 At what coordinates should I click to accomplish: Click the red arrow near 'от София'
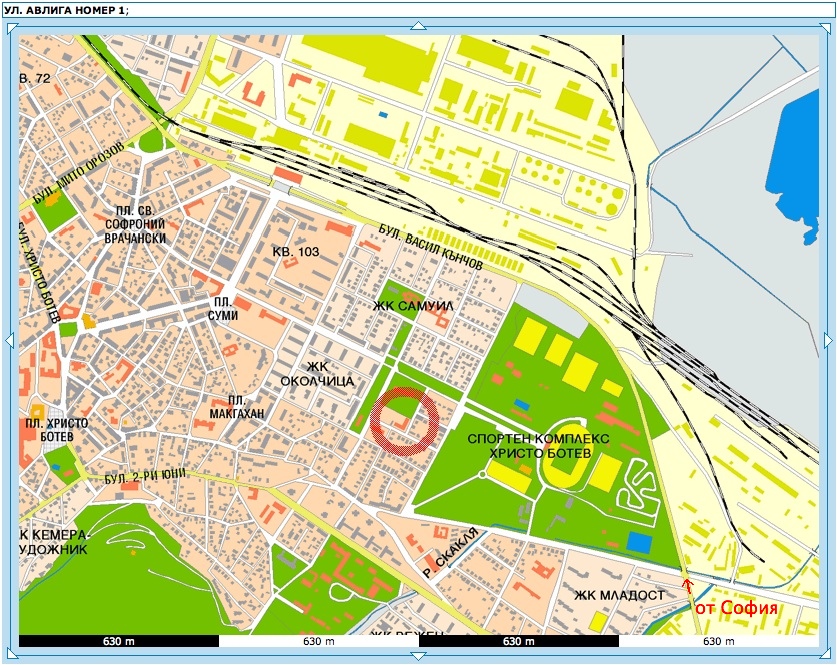687,584
